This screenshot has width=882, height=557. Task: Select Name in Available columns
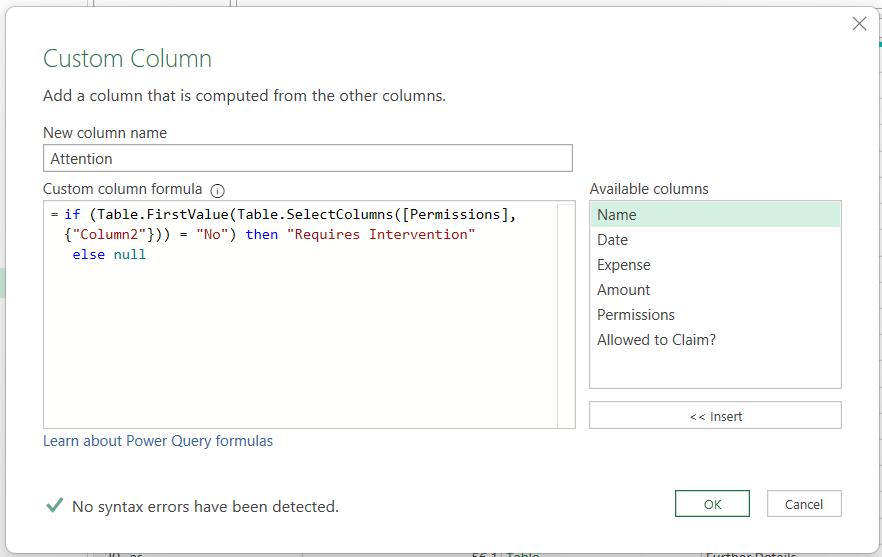(x=715, y=215)
